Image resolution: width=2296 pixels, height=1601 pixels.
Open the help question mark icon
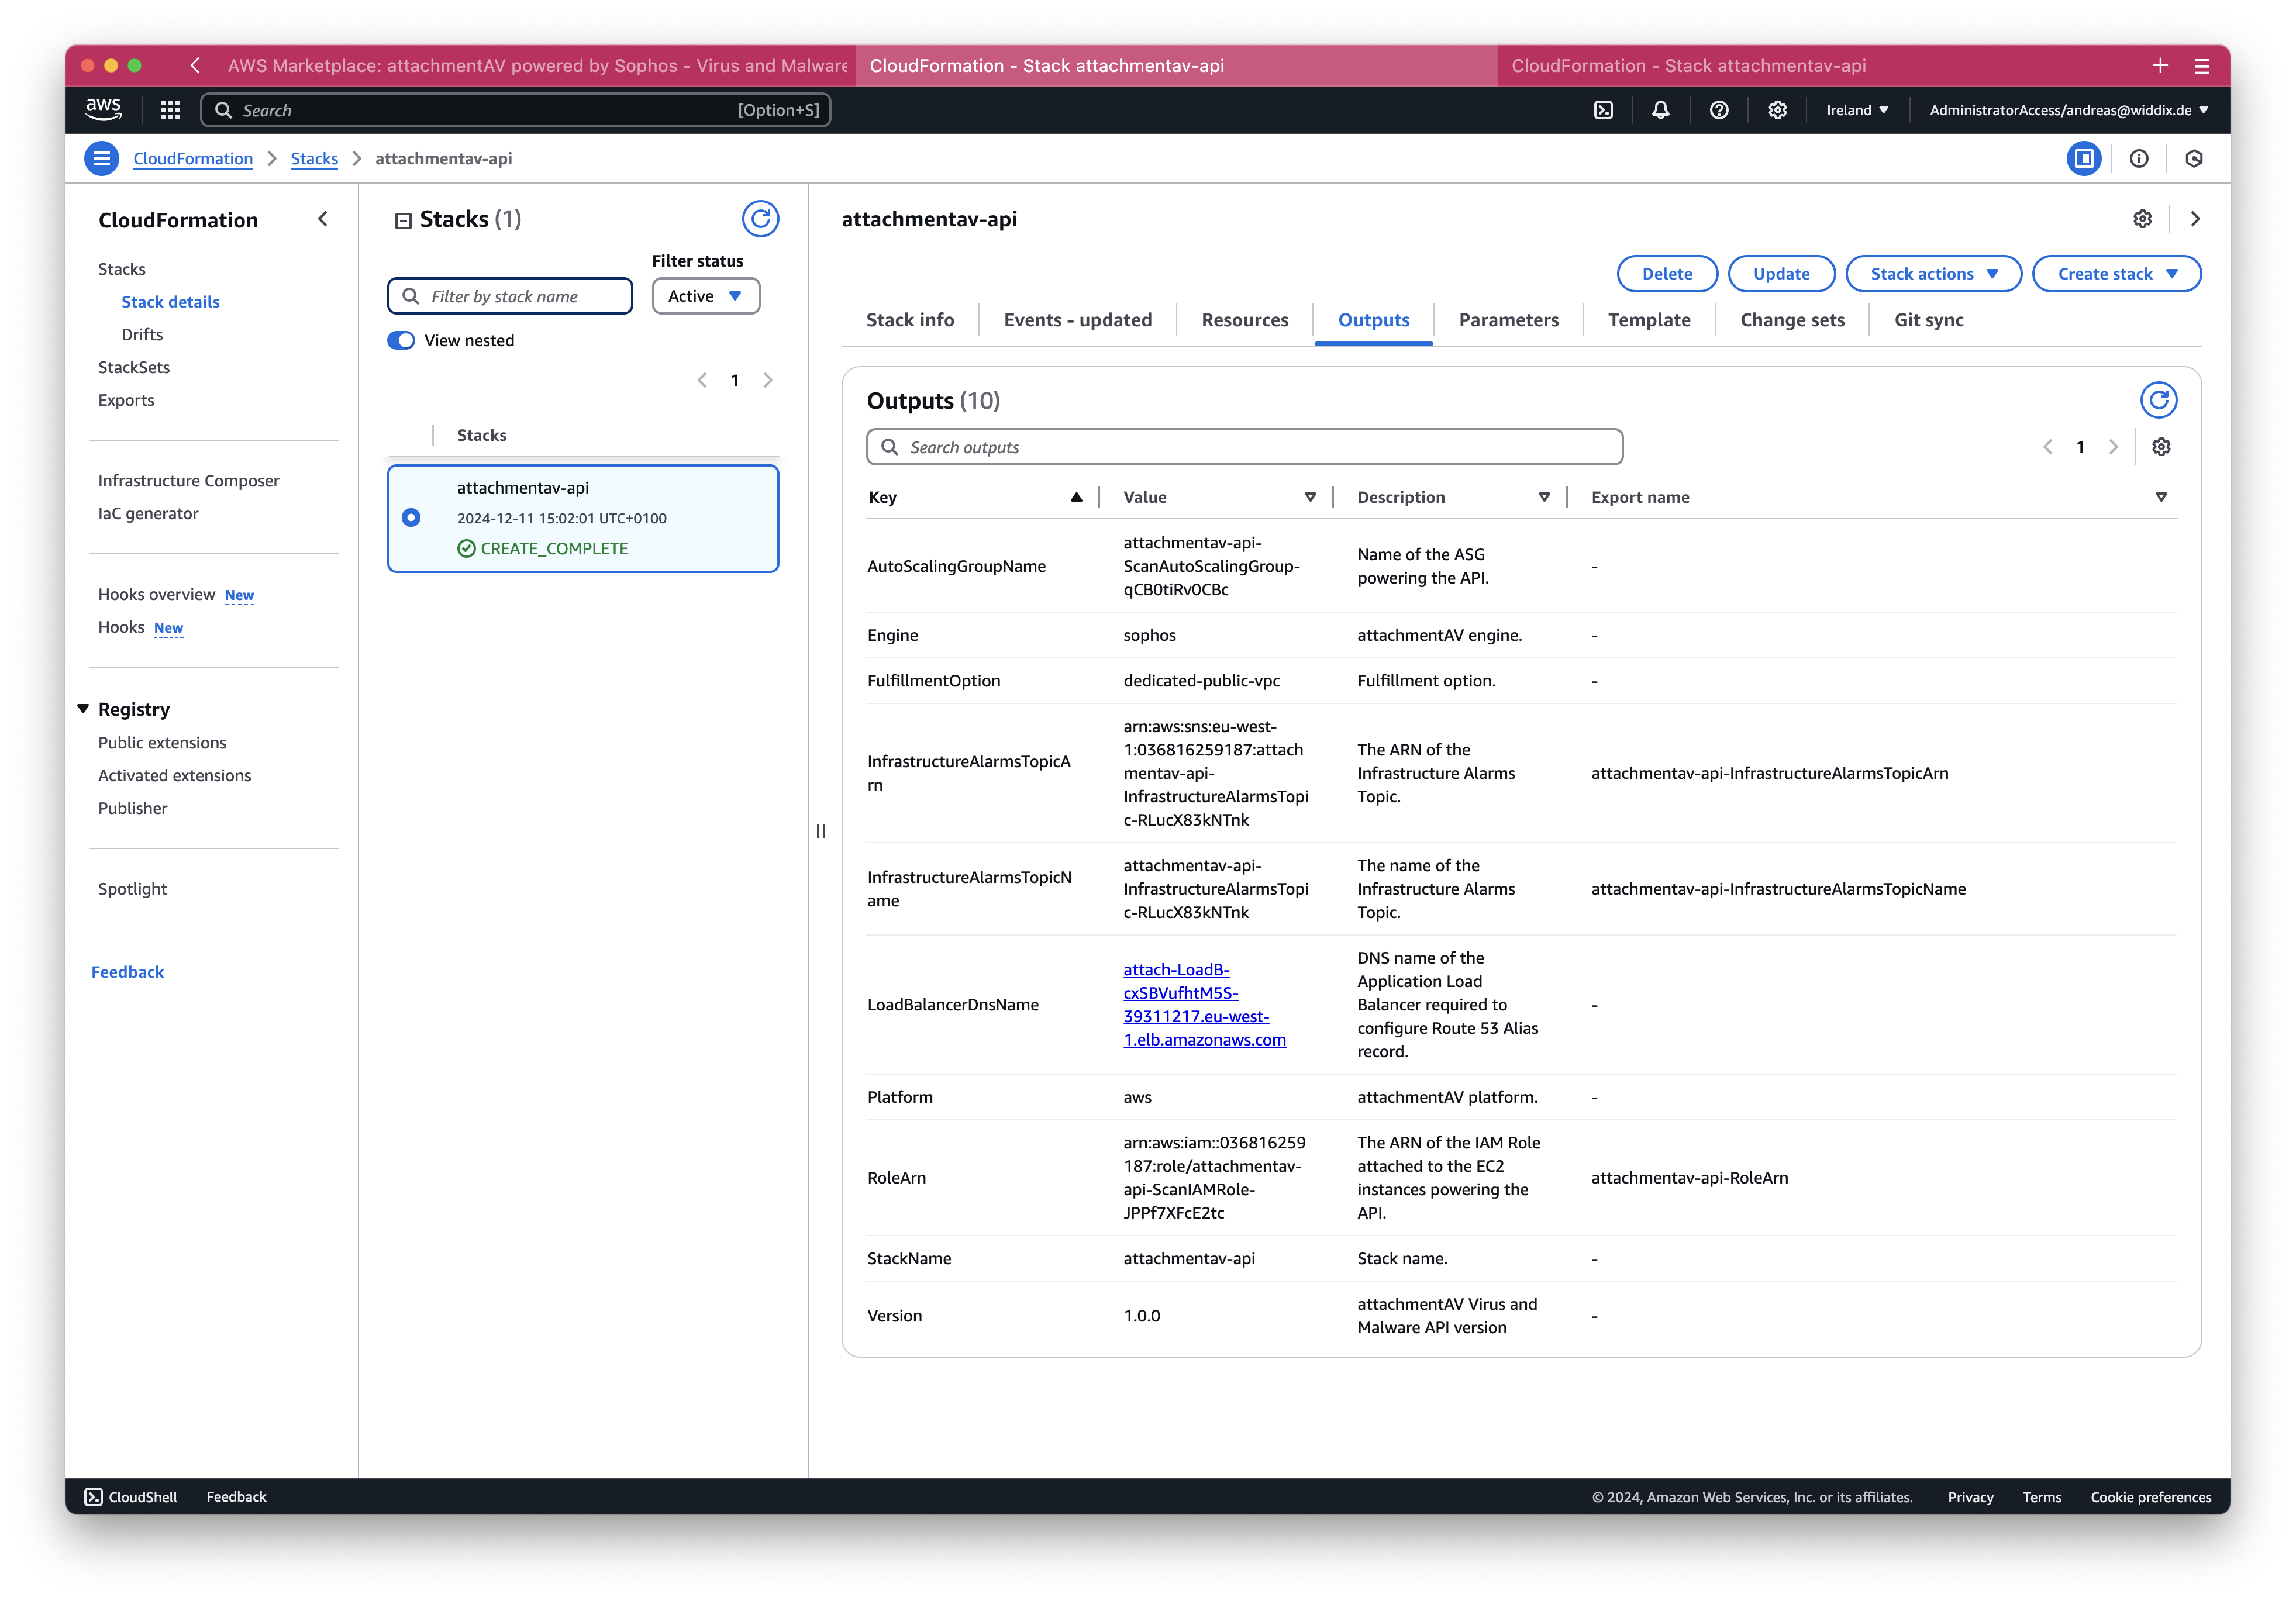click(x=1719, y=110)
